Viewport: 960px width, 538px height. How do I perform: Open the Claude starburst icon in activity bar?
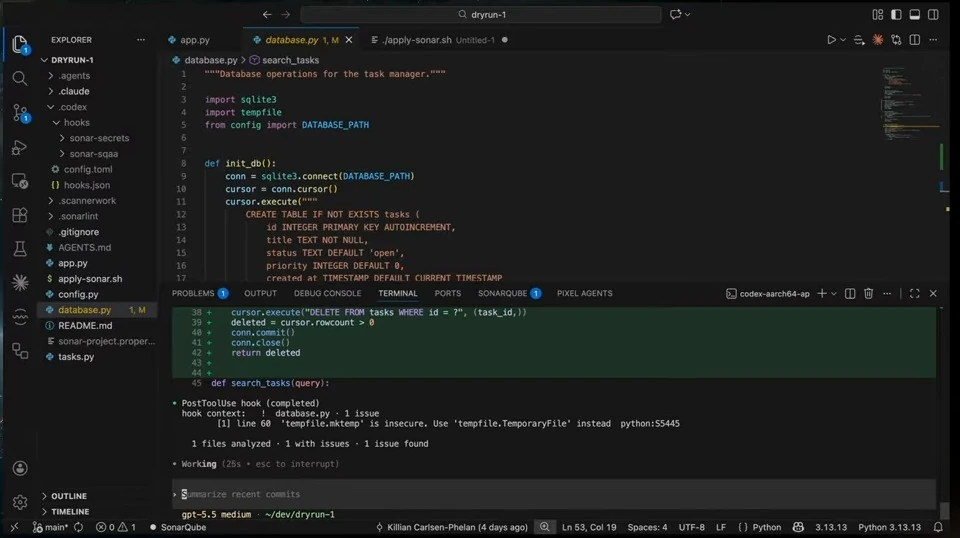[x=20, y=282]
